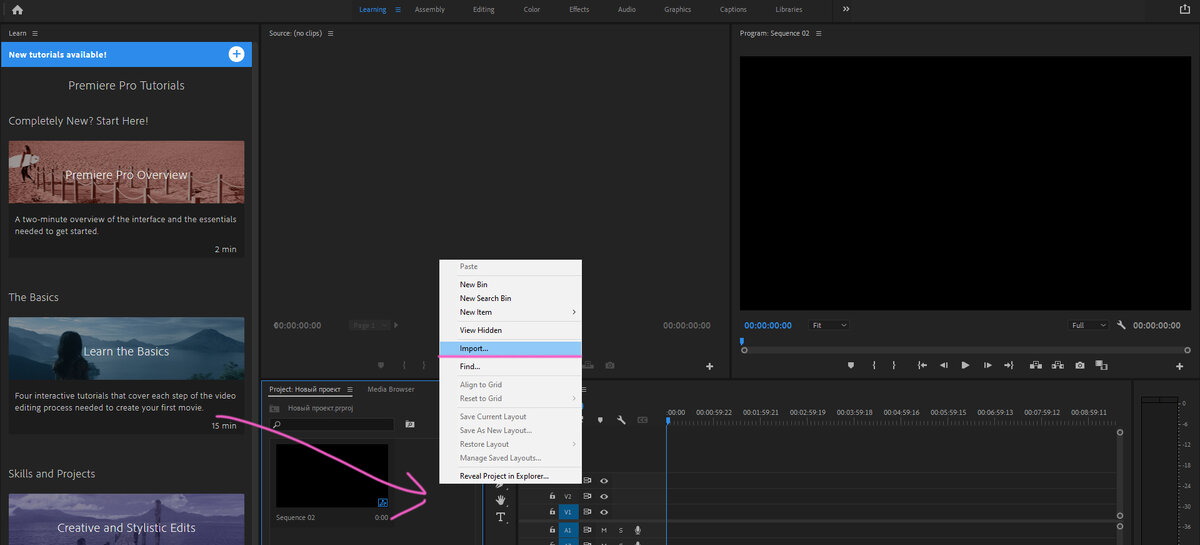Toggle track lock on V1
Viewport: 1200px width, 545px height.
click(x=552, y=511)
